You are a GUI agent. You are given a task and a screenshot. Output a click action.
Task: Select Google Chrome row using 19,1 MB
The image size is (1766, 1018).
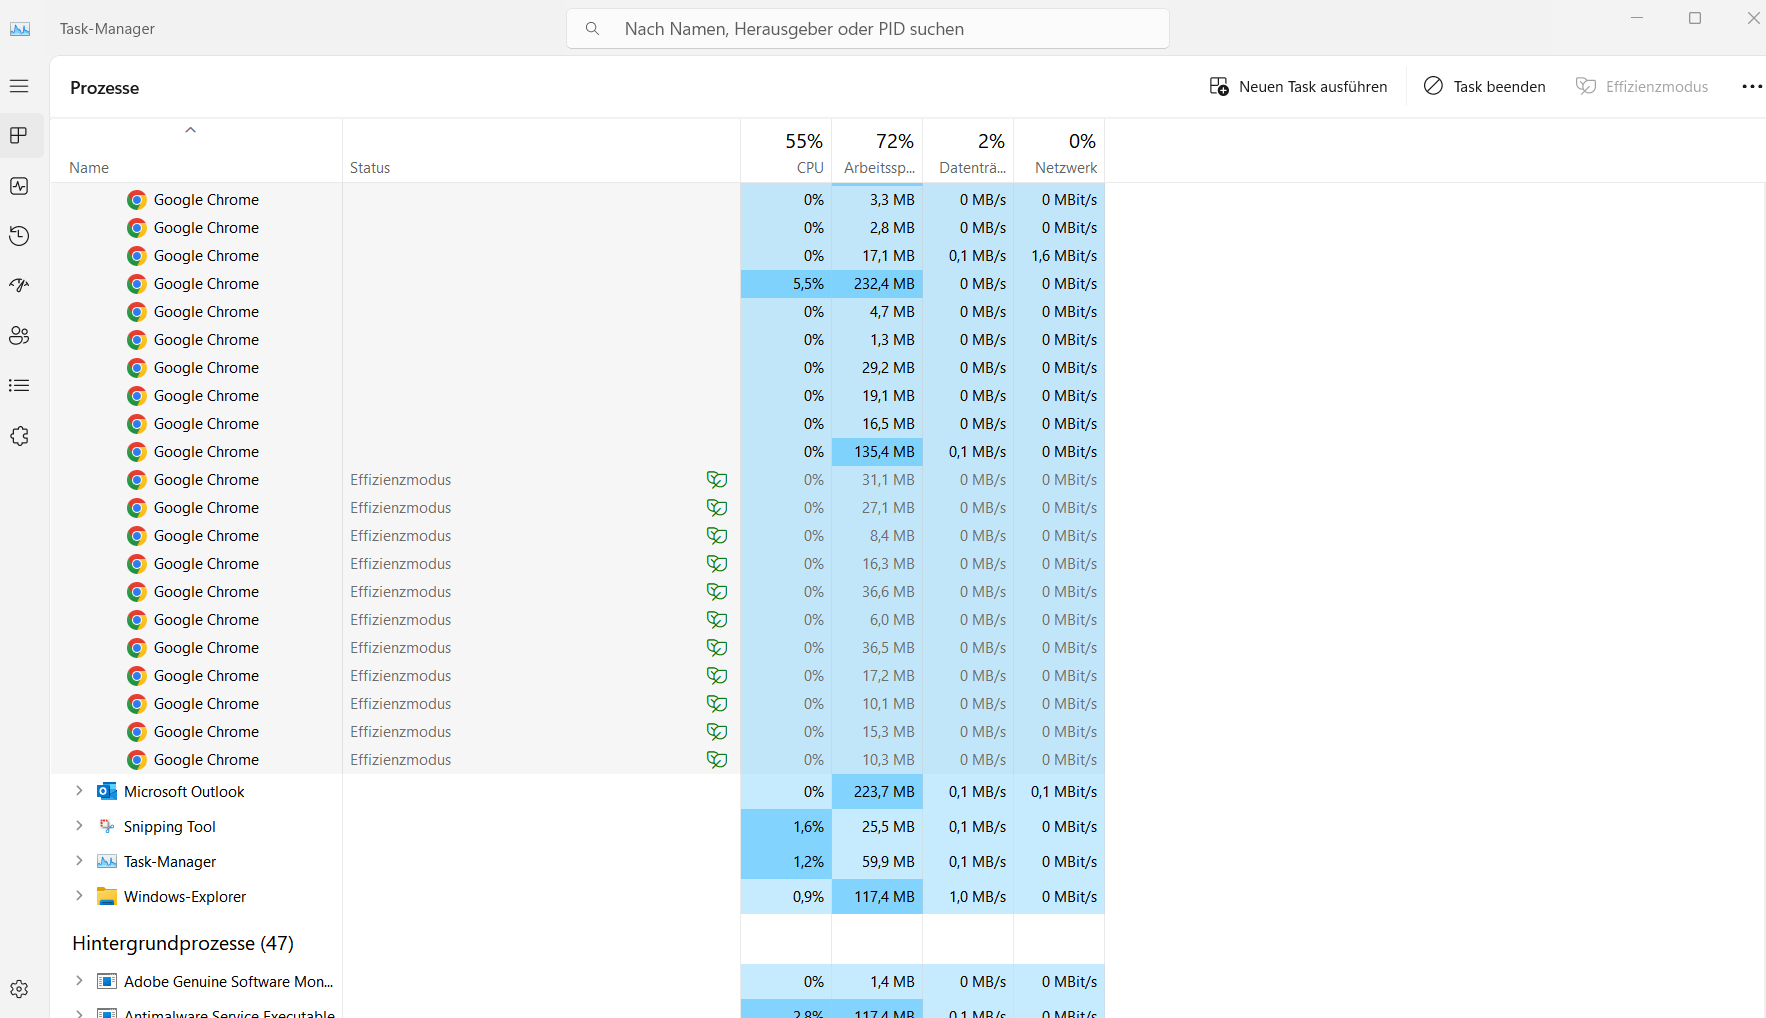(577, 396)
